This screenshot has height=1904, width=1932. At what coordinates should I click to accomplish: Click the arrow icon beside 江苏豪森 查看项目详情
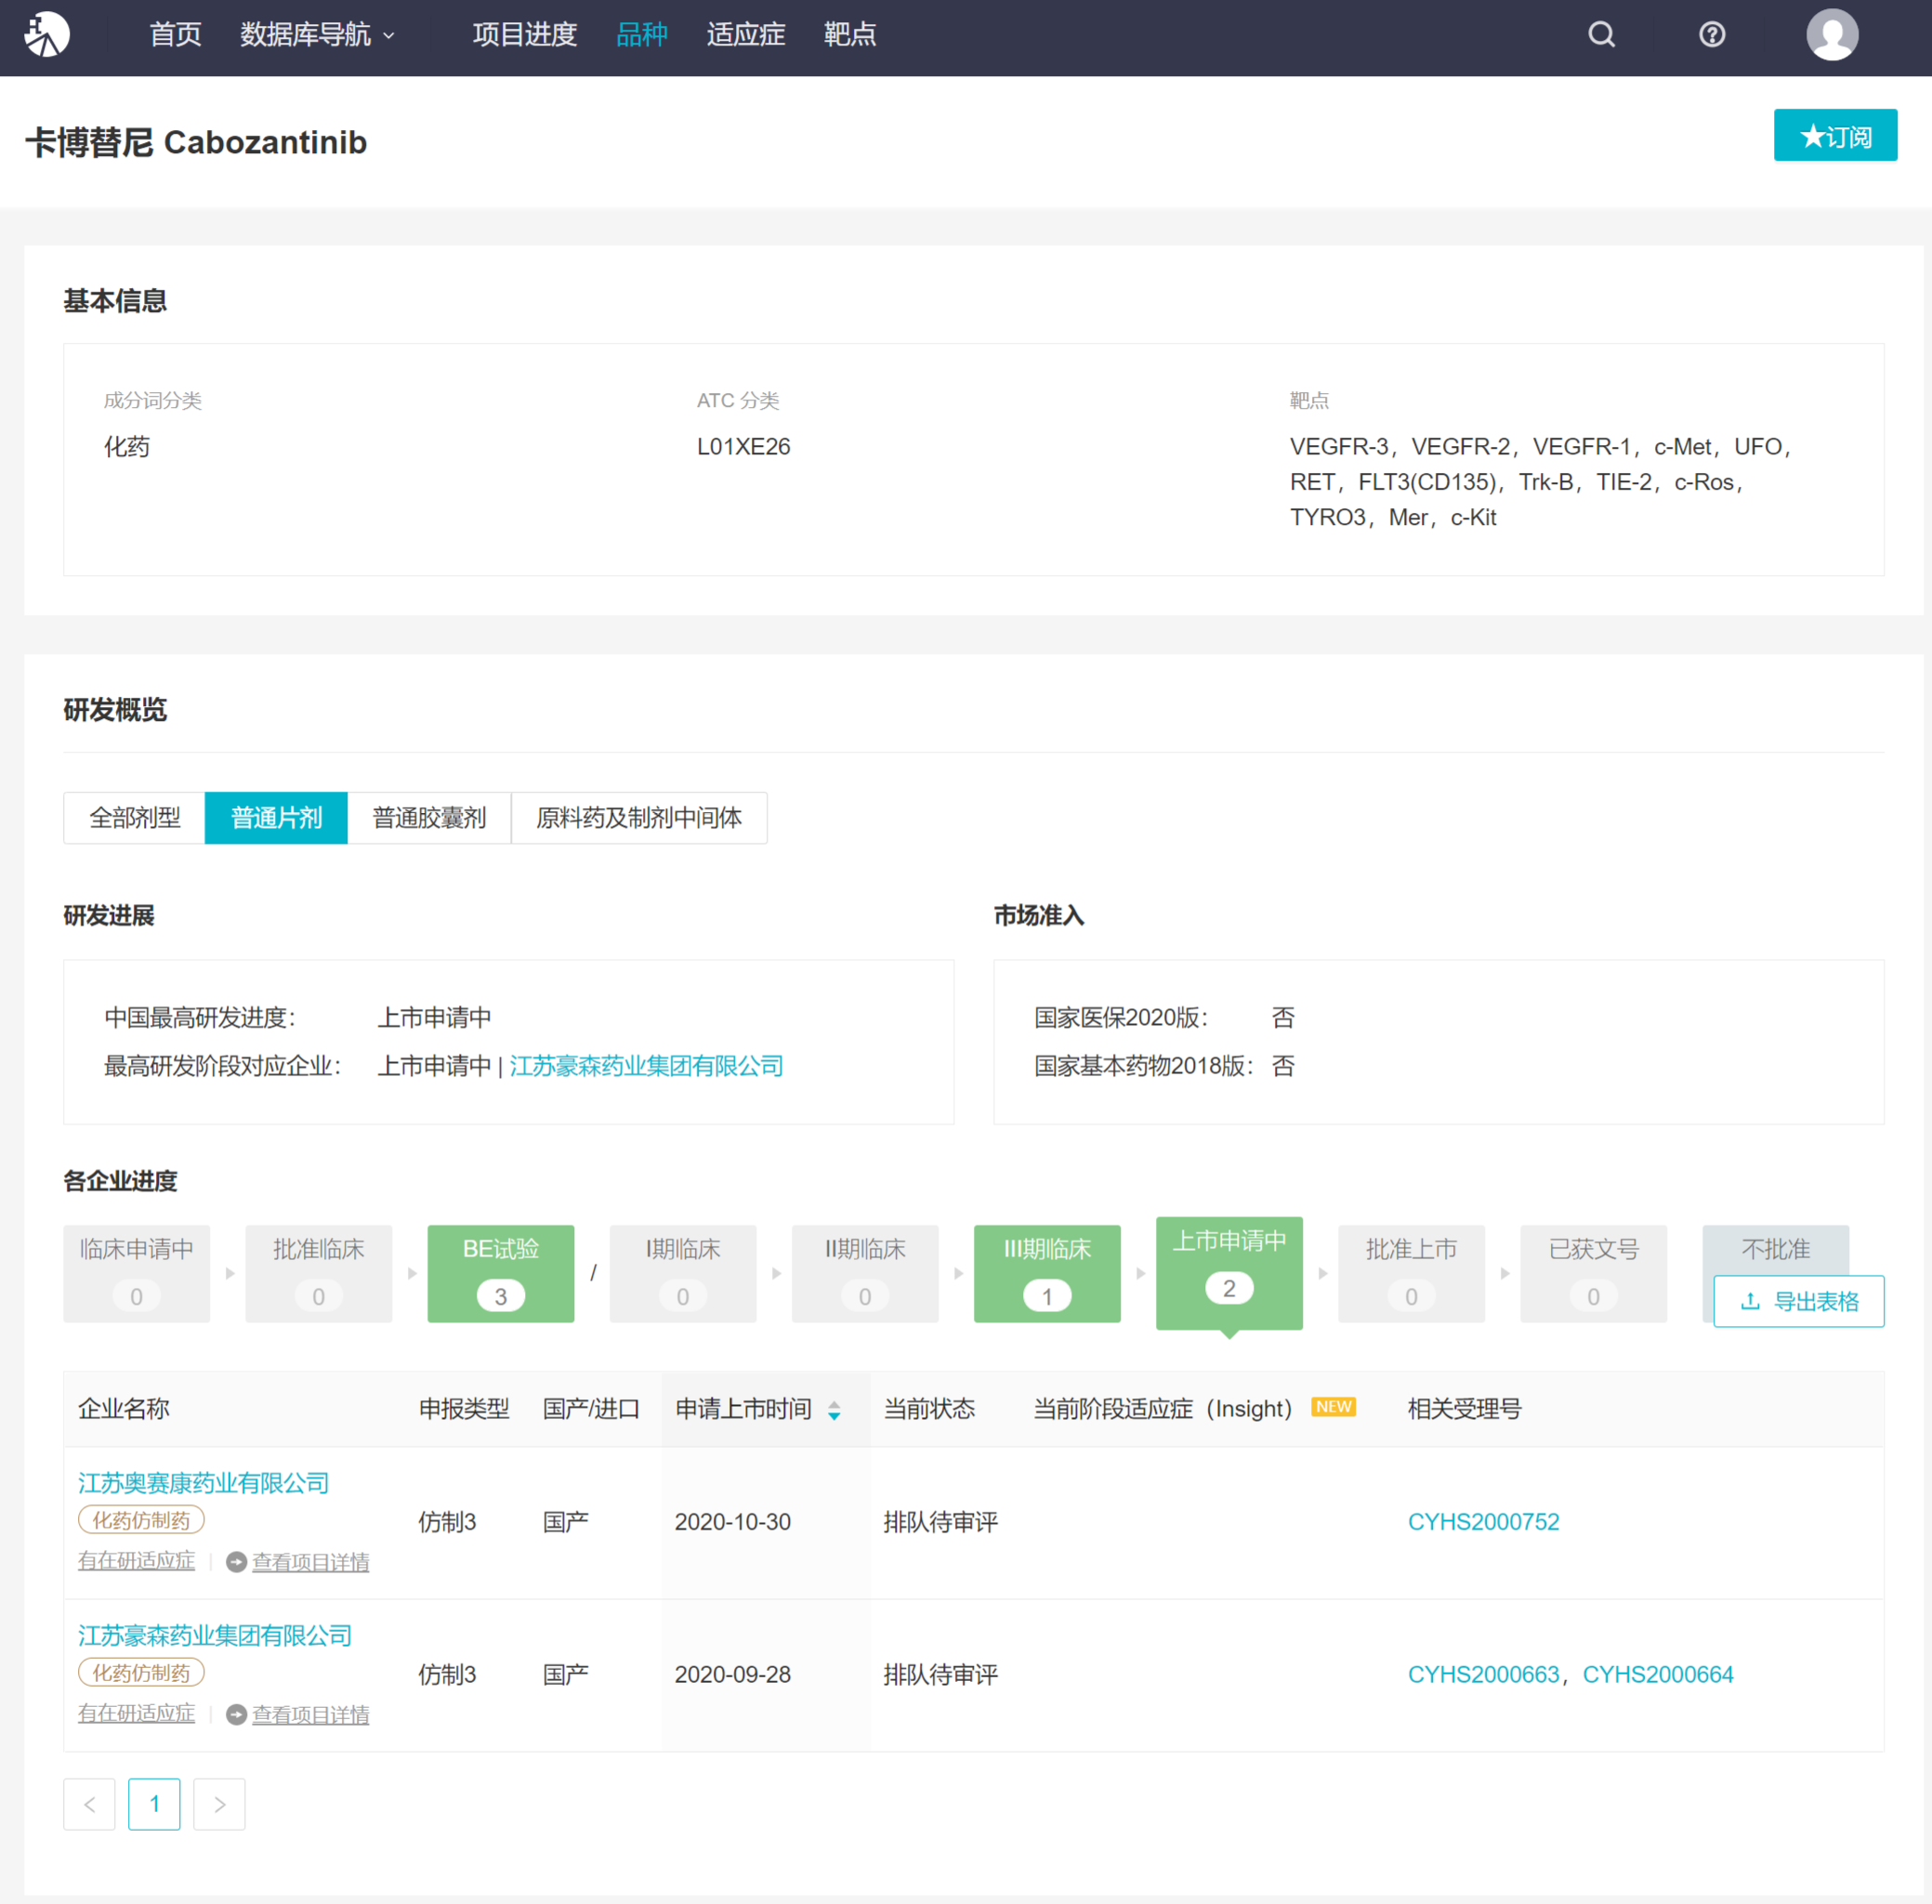tap(236, 1715)
